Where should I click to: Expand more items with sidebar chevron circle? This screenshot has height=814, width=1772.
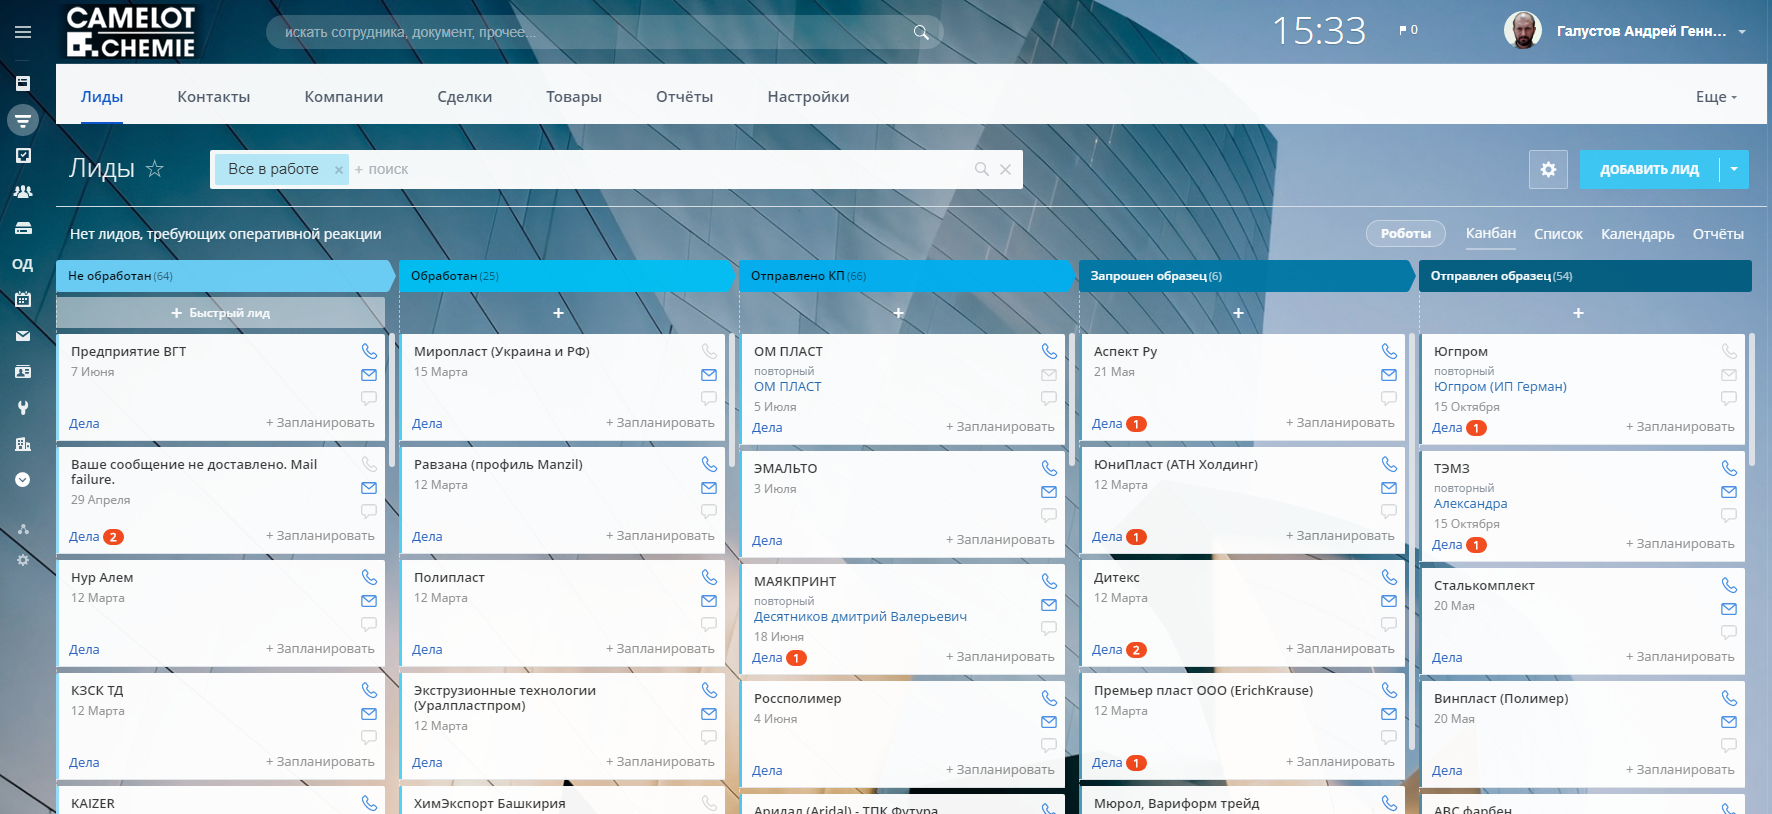23,480
